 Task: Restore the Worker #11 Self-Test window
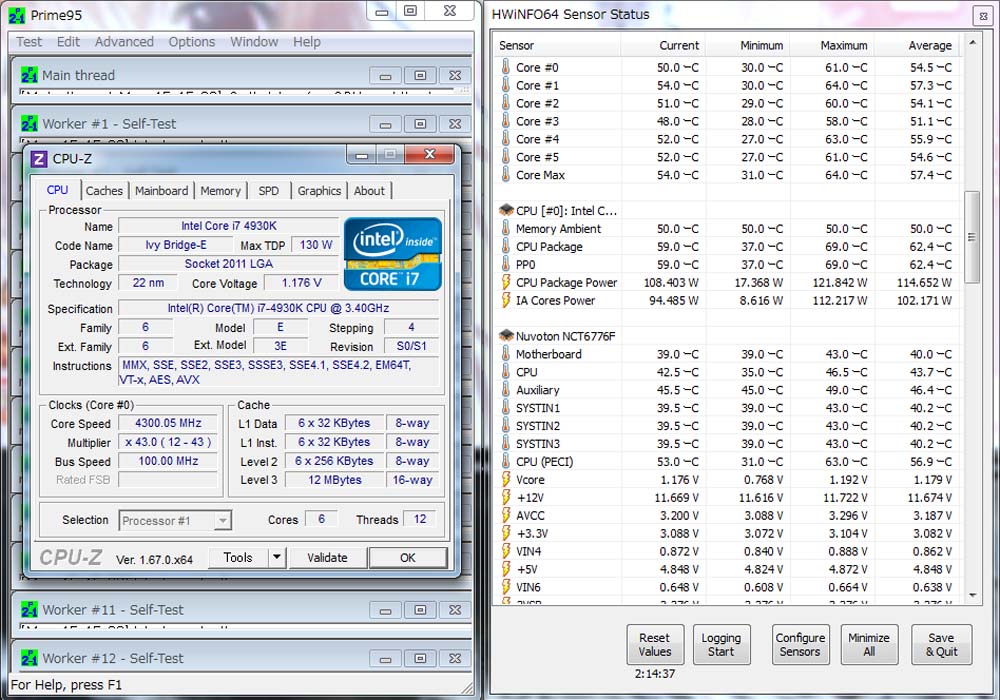click(x=420, y=609)
